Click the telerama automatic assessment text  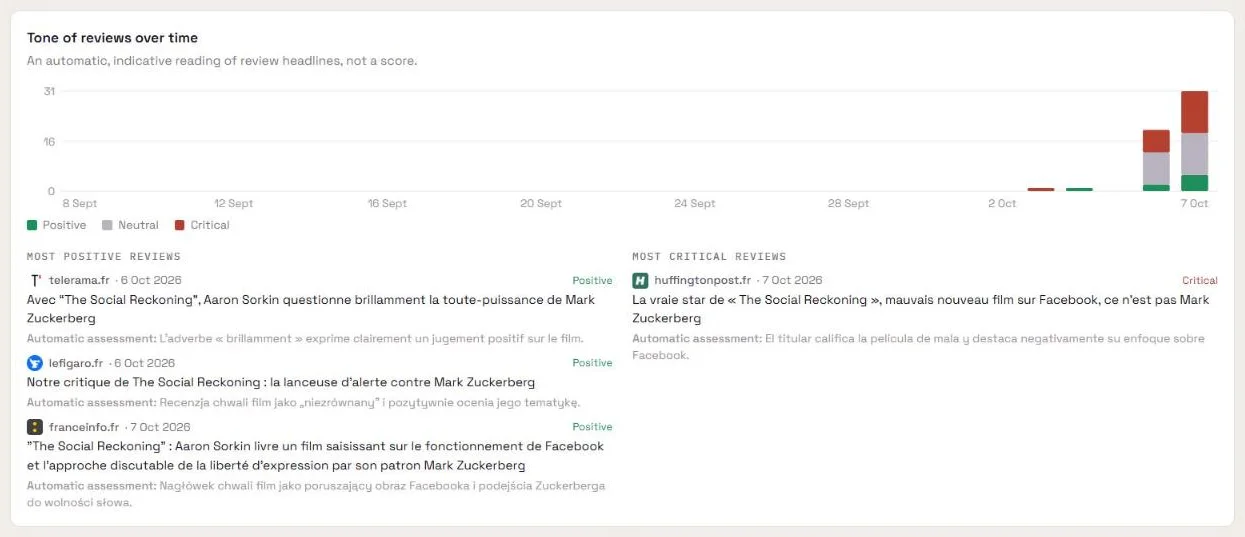pyautogui.click(x=305, y=339)
